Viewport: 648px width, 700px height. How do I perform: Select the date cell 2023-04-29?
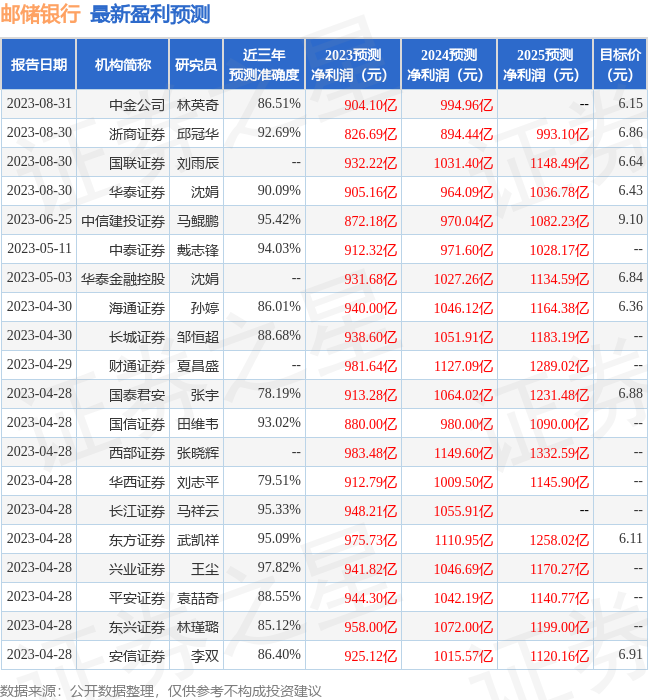tap(39, 365)
